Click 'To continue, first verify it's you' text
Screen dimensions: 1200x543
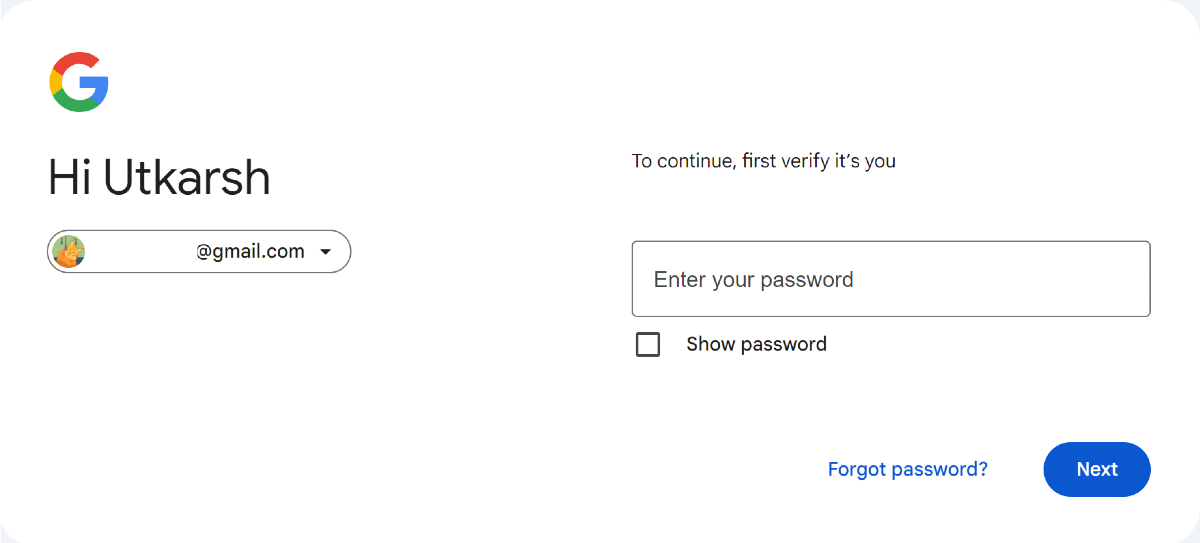[x=763, y=161]
